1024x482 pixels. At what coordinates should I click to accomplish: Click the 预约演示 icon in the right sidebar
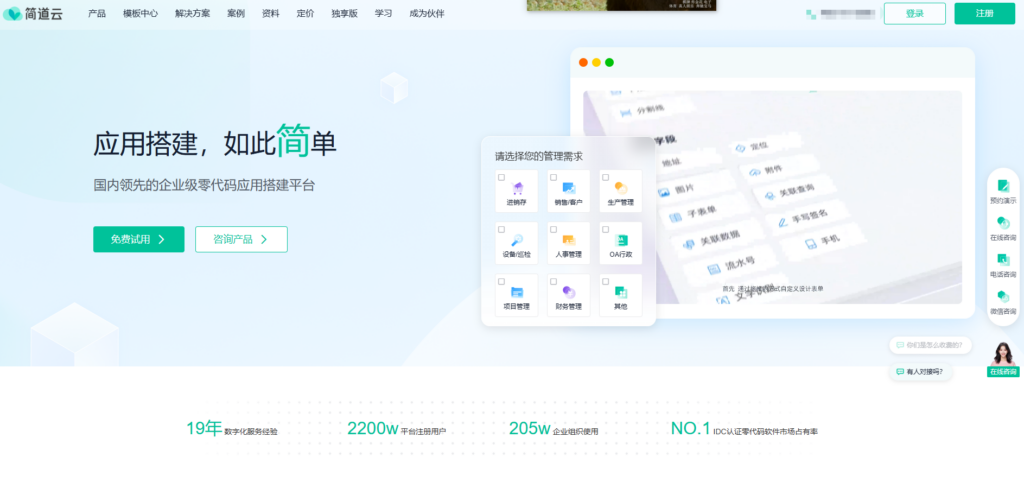coord(1002,187)
